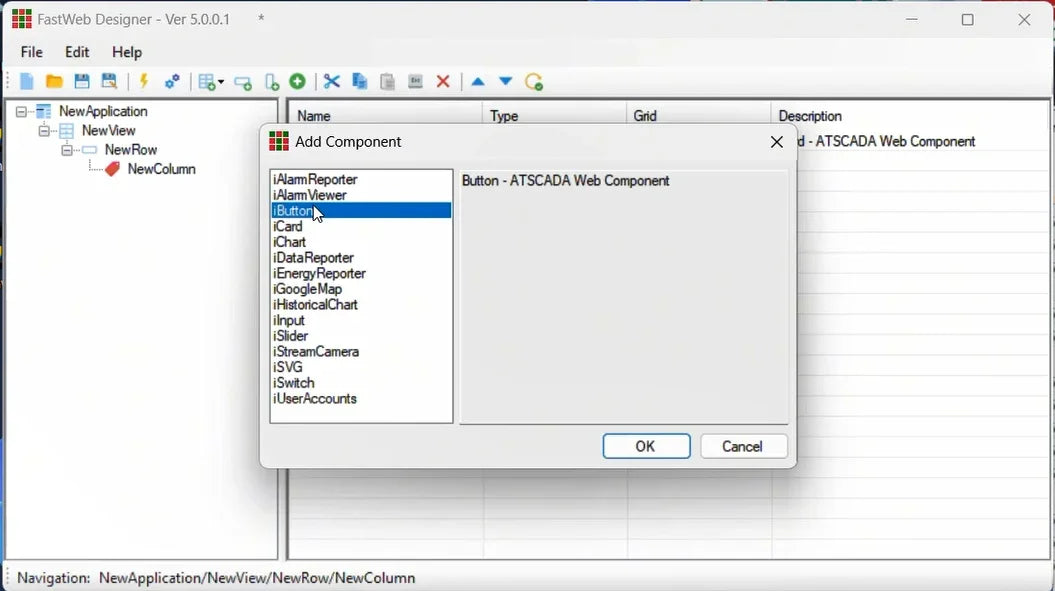Select iGoogleMap from the component list

click(x=309, y=288)
